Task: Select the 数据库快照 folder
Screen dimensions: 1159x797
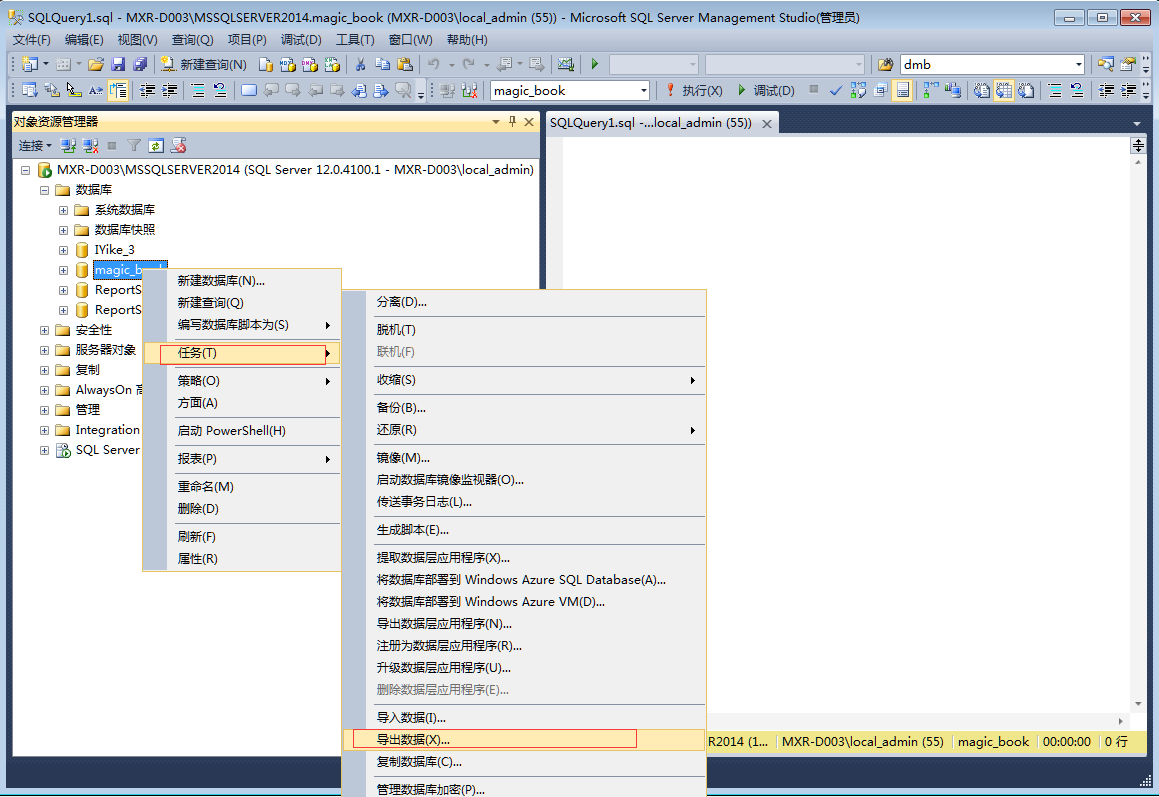Action: [125, 230]
